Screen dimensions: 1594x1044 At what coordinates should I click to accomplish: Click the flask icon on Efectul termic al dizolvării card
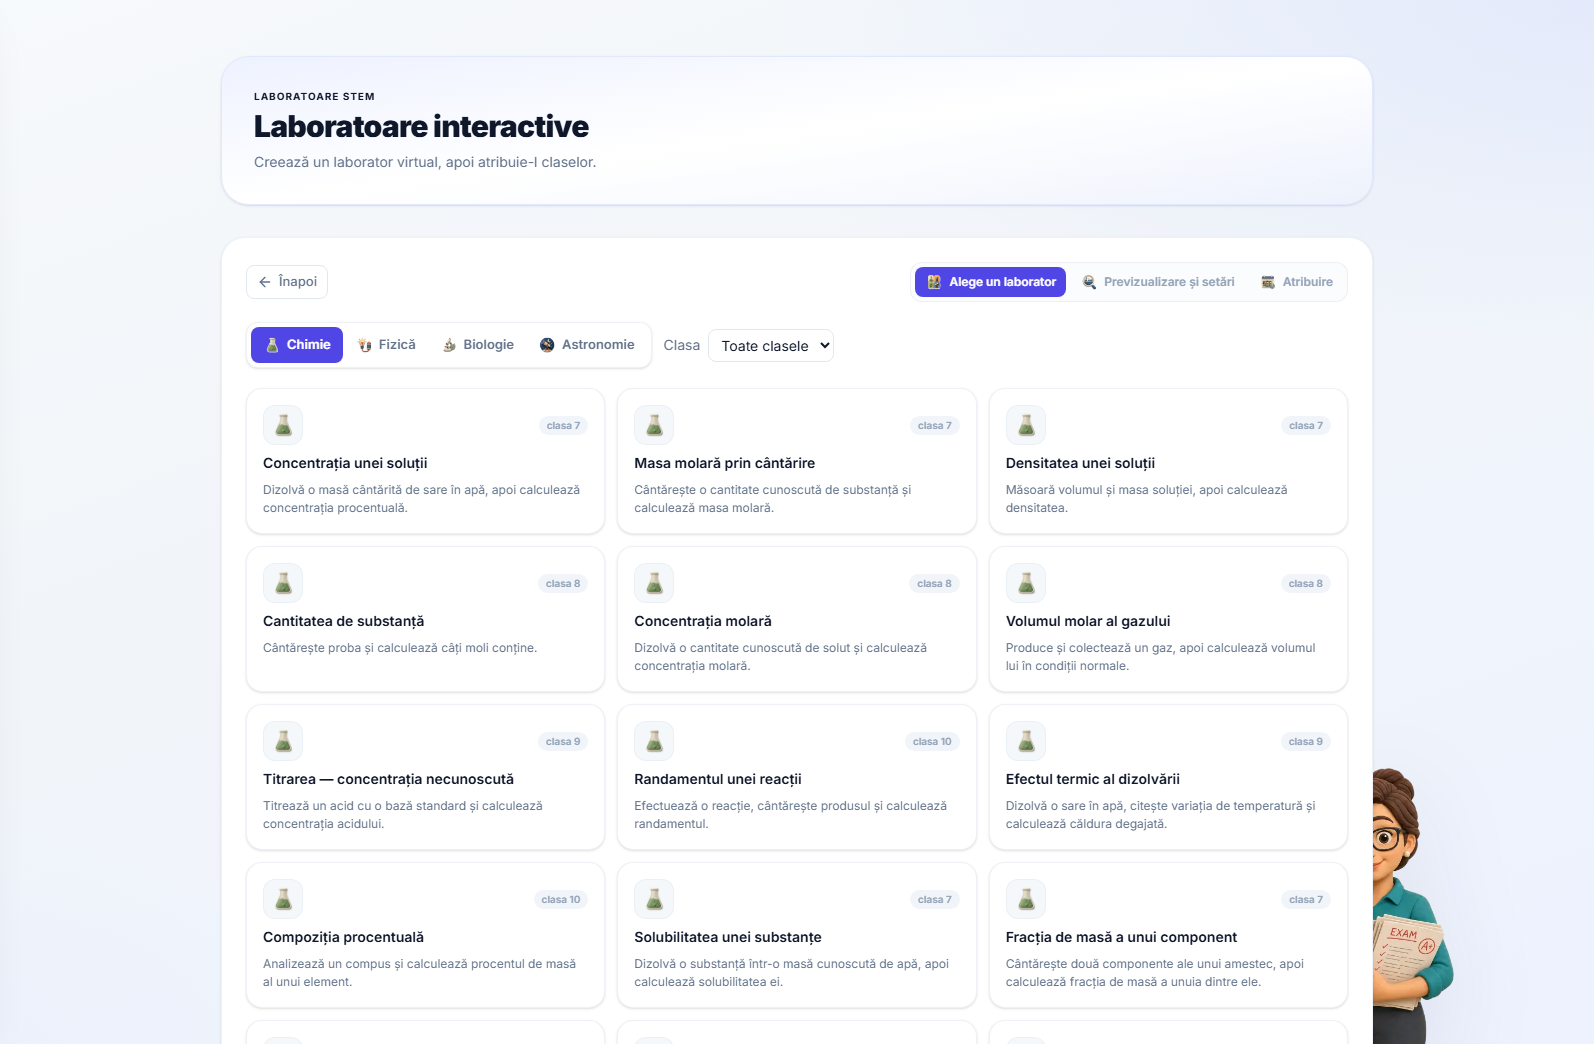[x=1026, y=742]
